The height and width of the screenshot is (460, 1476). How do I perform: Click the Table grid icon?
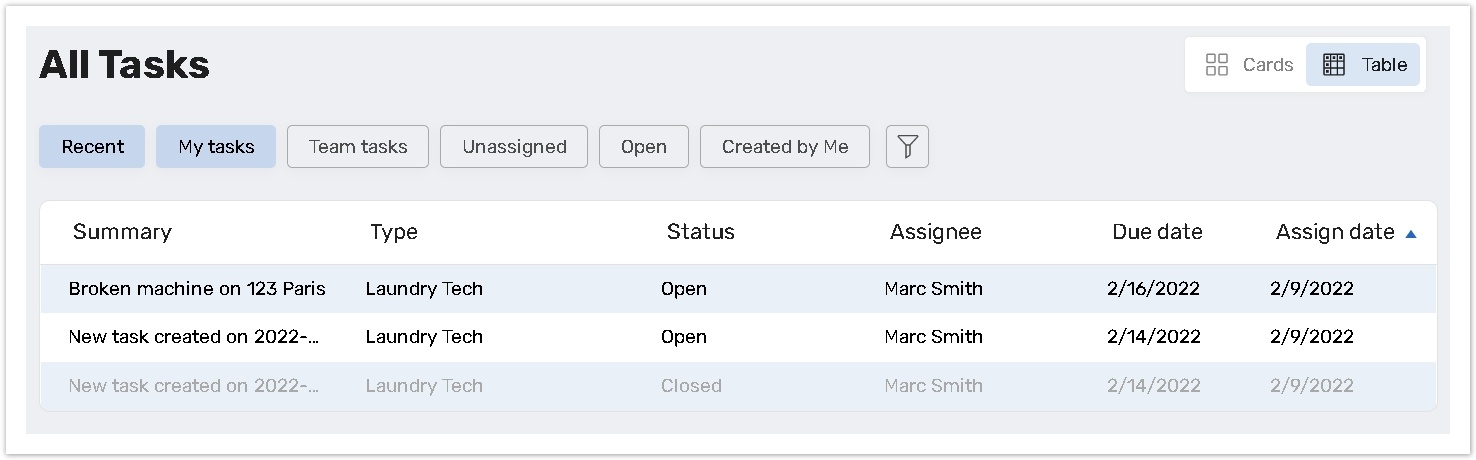[1334, 65]
